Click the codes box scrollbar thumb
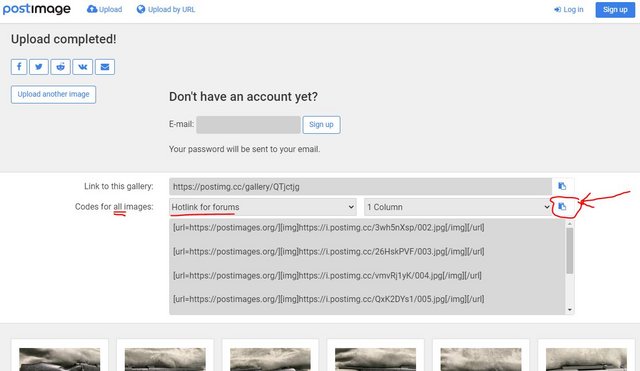Viewport: 640px width, 371px height. click(x=570, y=251)
